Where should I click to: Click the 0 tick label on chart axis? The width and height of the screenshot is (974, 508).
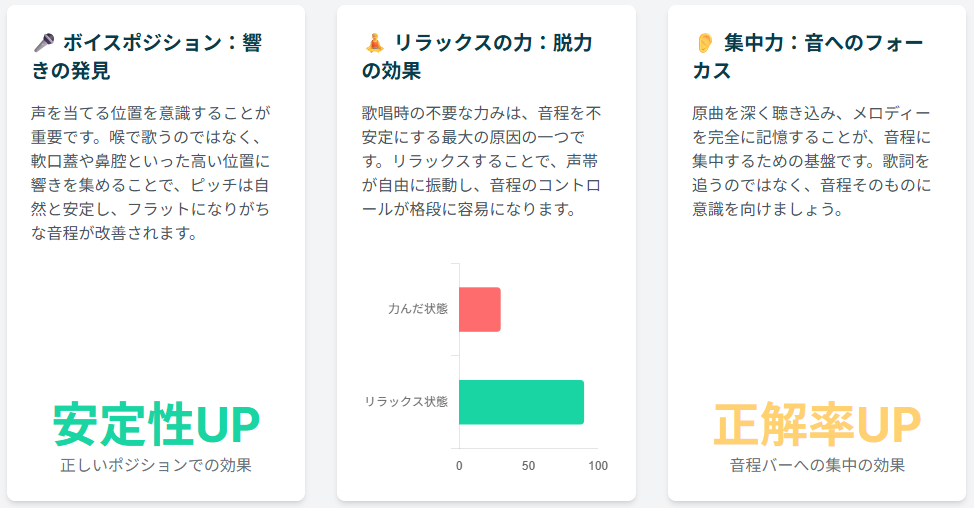459,466
